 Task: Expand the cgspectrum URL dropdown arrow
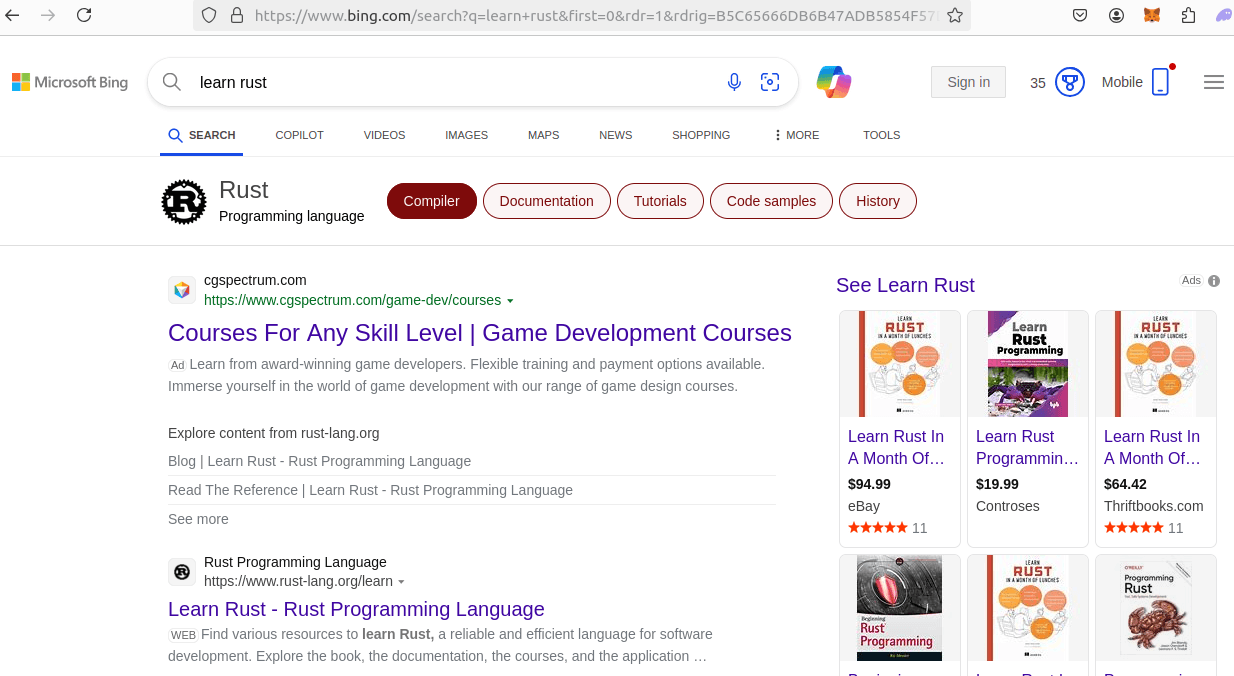coord(510,301)
